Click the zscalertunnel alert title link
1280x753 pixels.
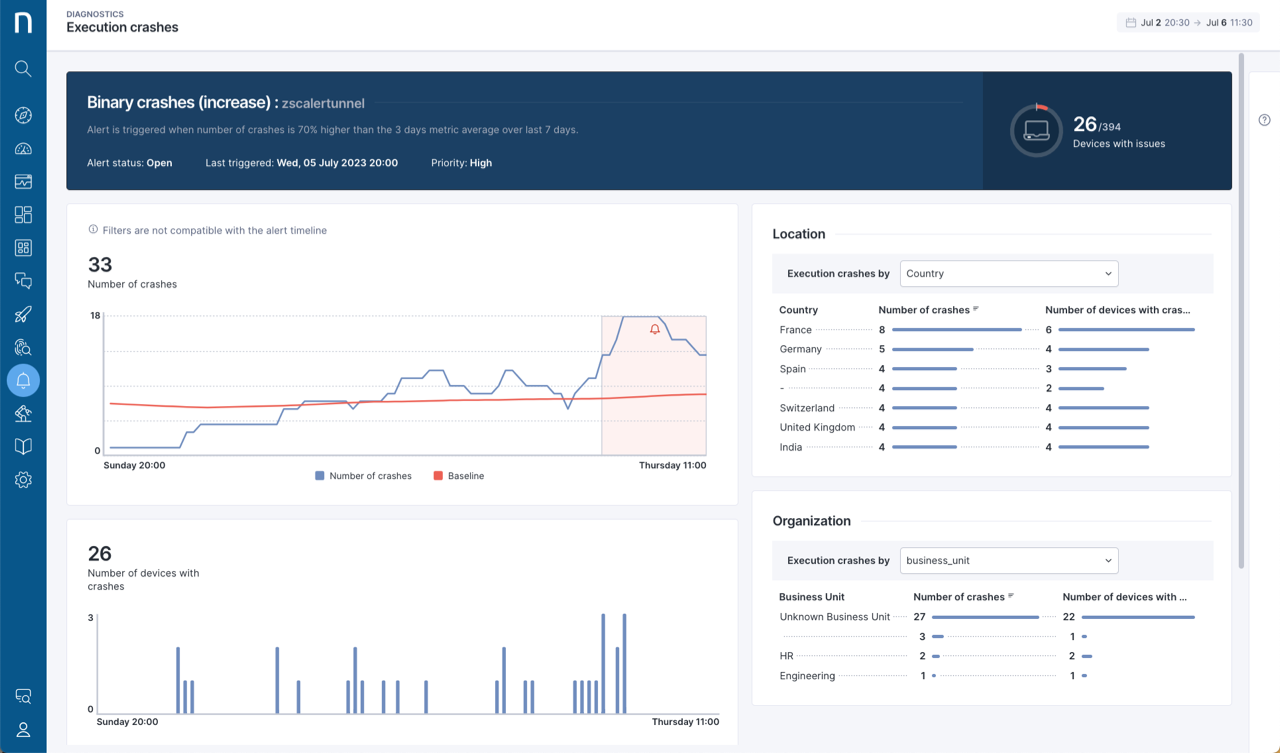(x=323, y=103)
